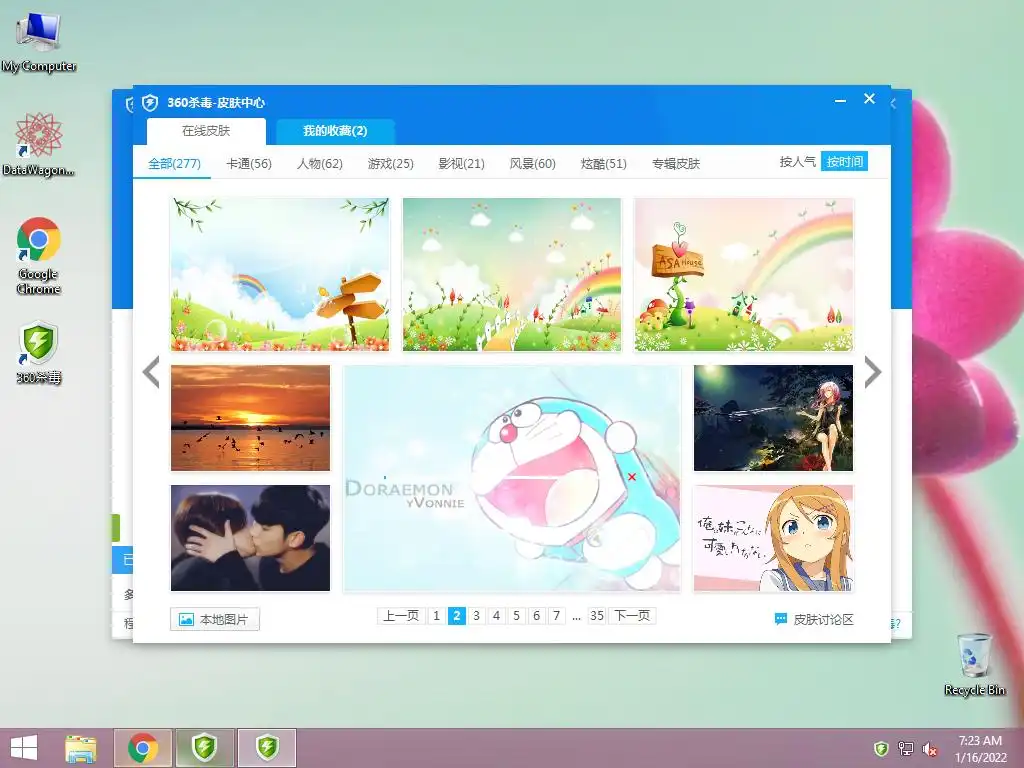
Task: Click the second 360 shield taskbar button
Action: click(x=267, y=748)
